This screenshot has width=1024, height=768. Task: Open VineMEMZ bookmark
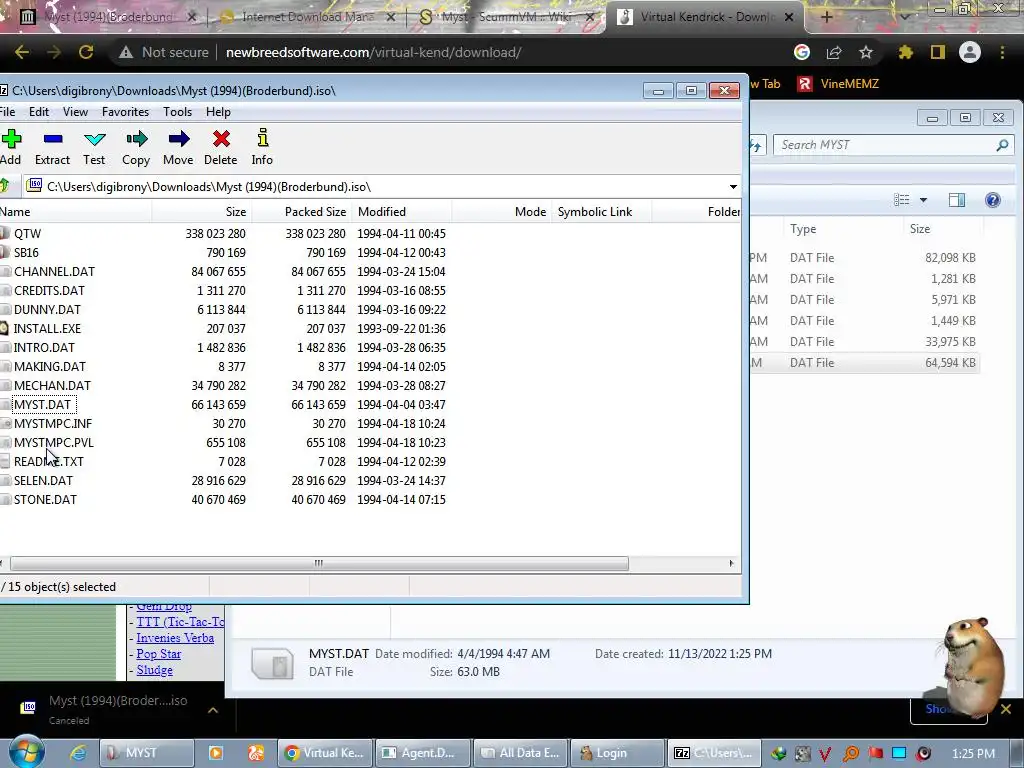point(839,84)
